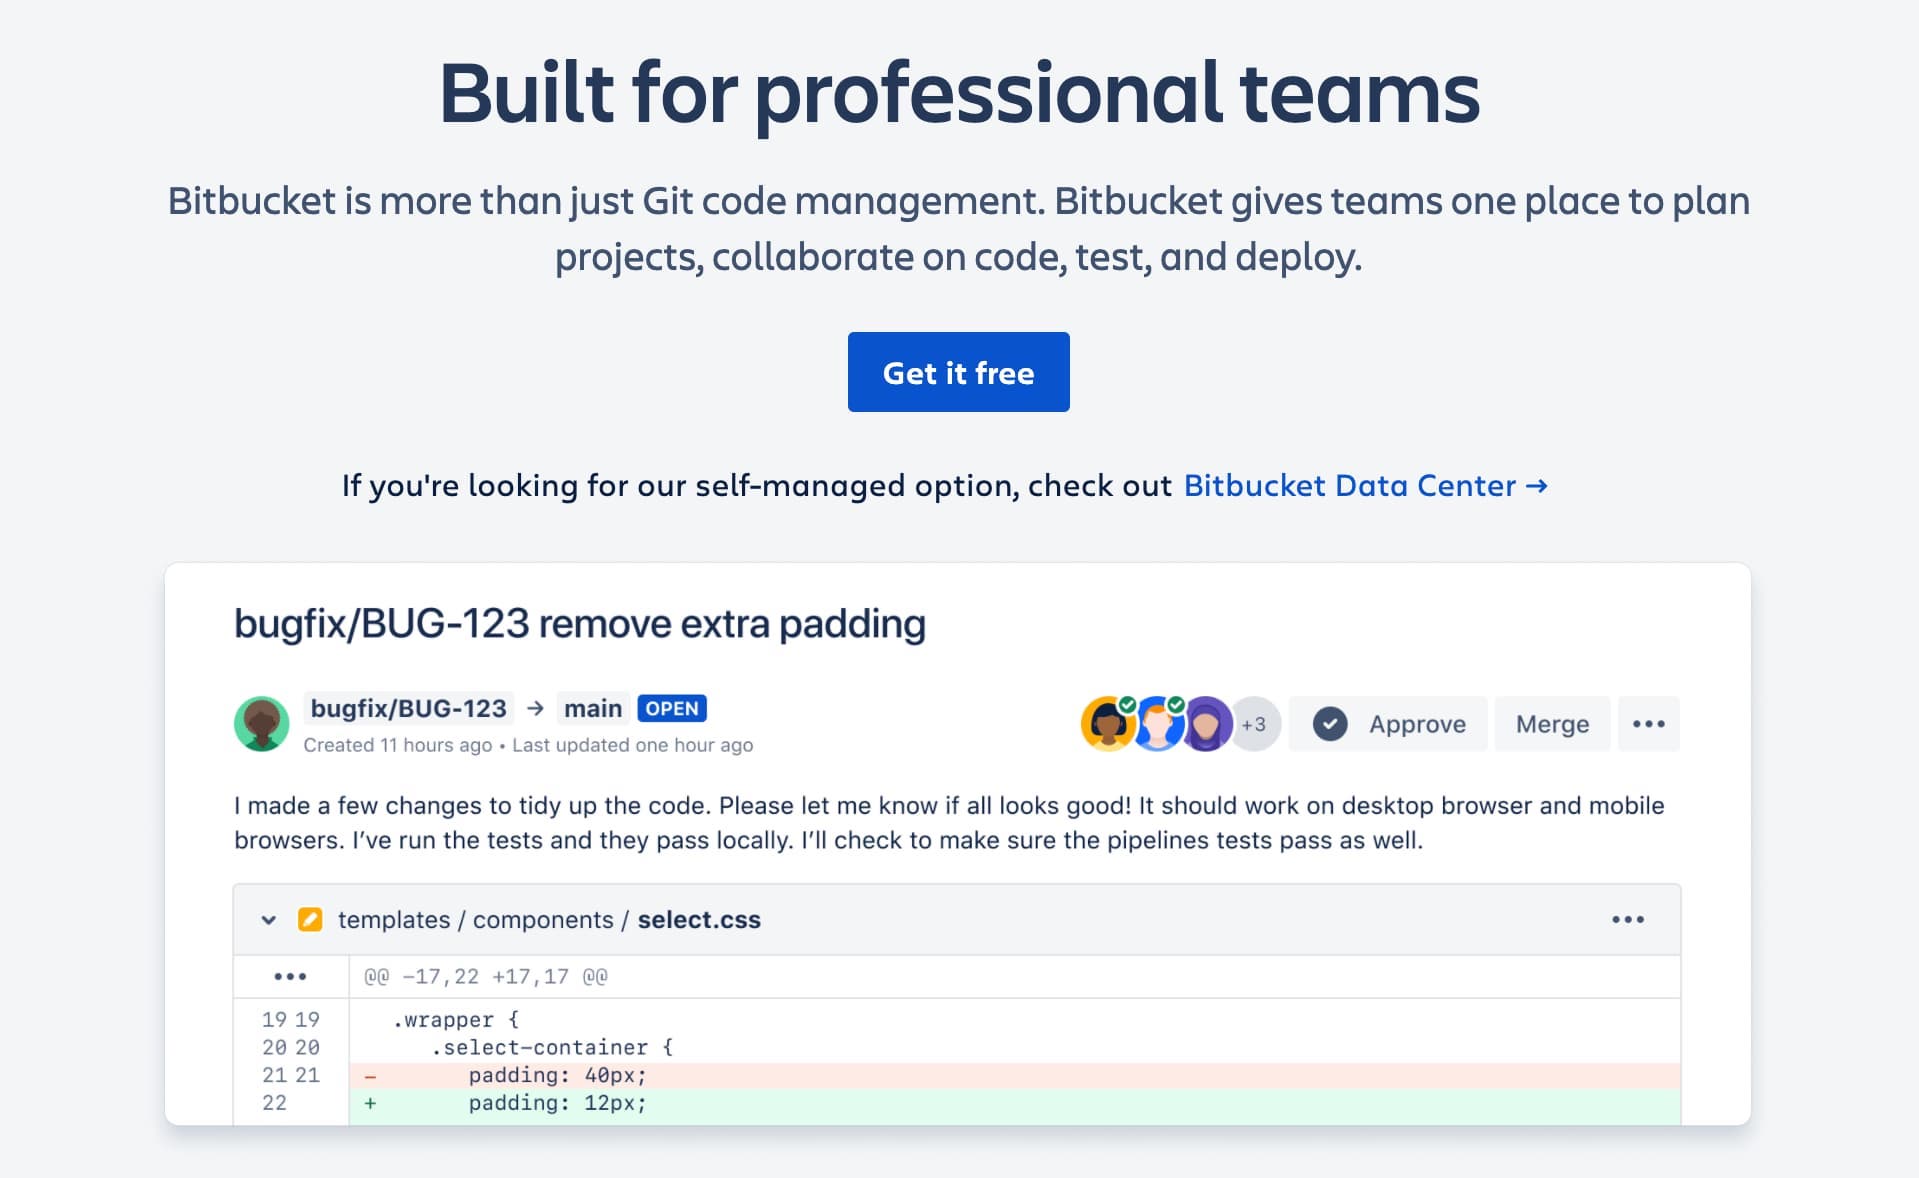The image size is (1919, 1178).
Task: Click the pull request title heading
Action: coord(580,624)
